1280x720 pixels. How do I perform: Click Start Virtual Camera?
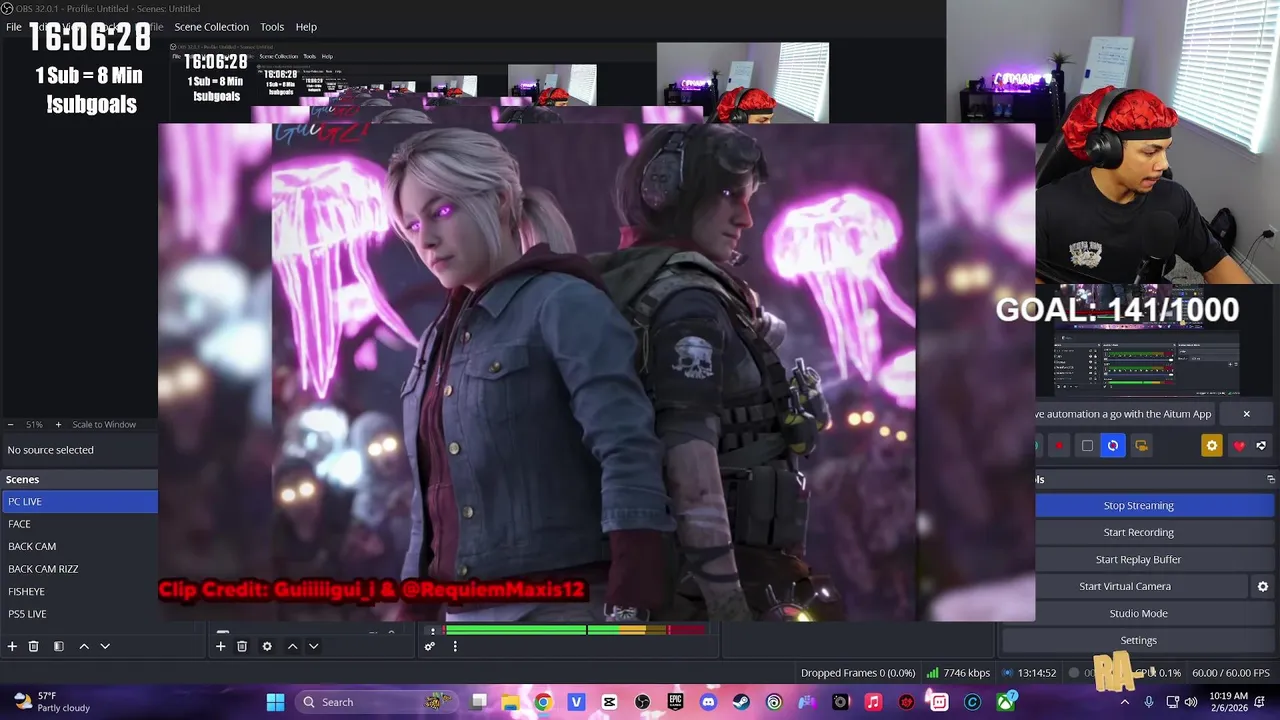pos(1124,587)
